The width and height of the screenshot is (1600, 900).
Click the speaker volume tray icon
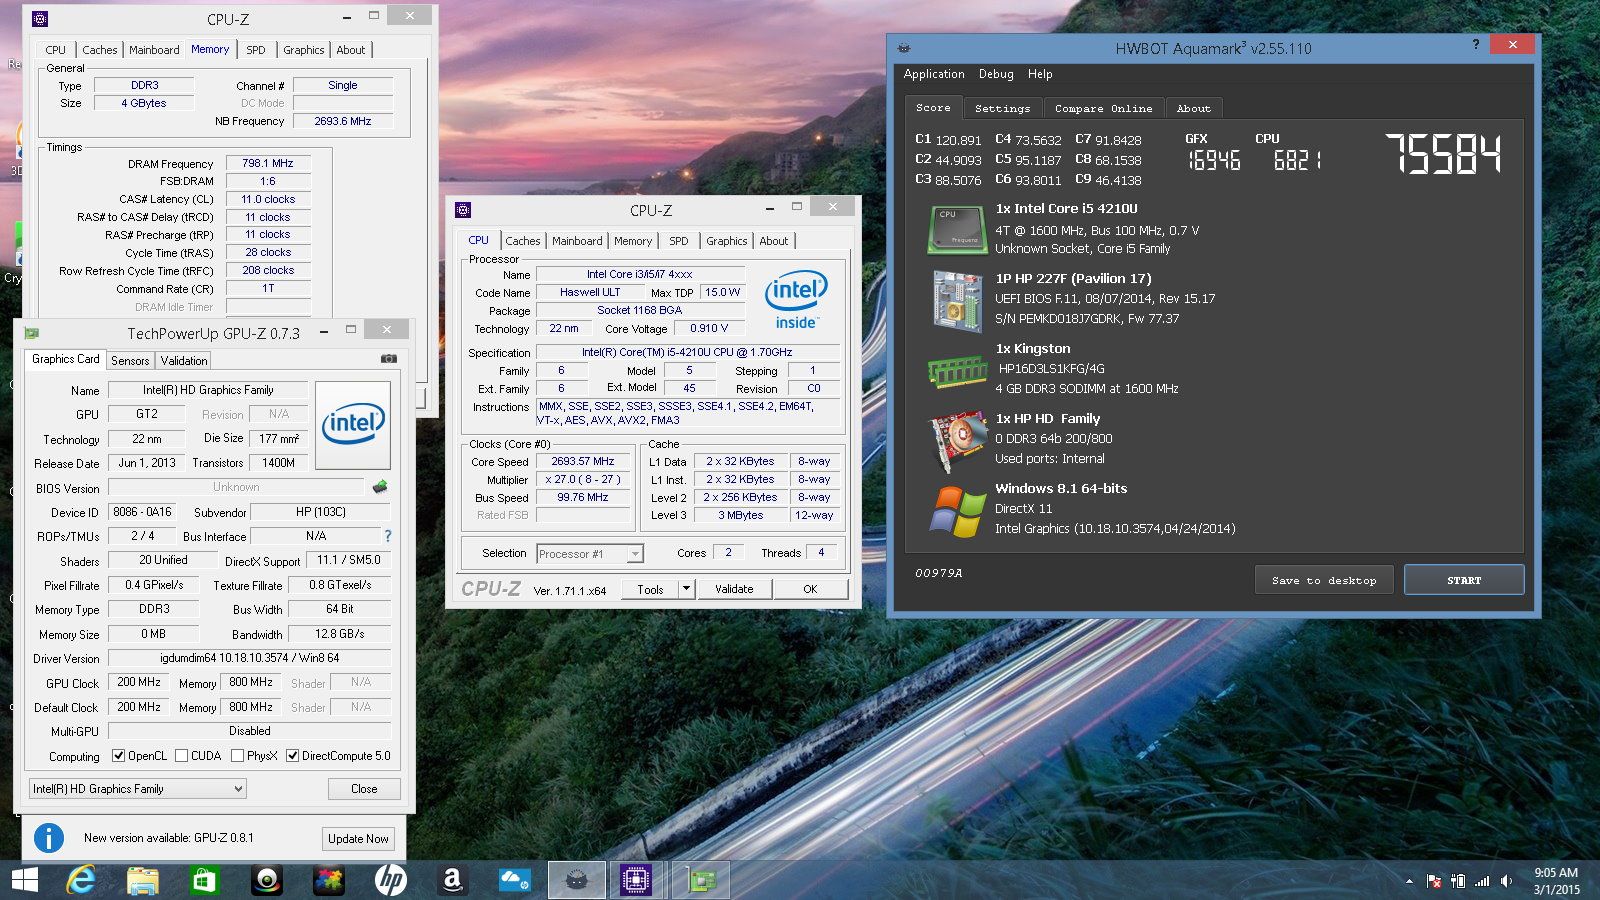pyautogui.click(x=1506, y=881)
